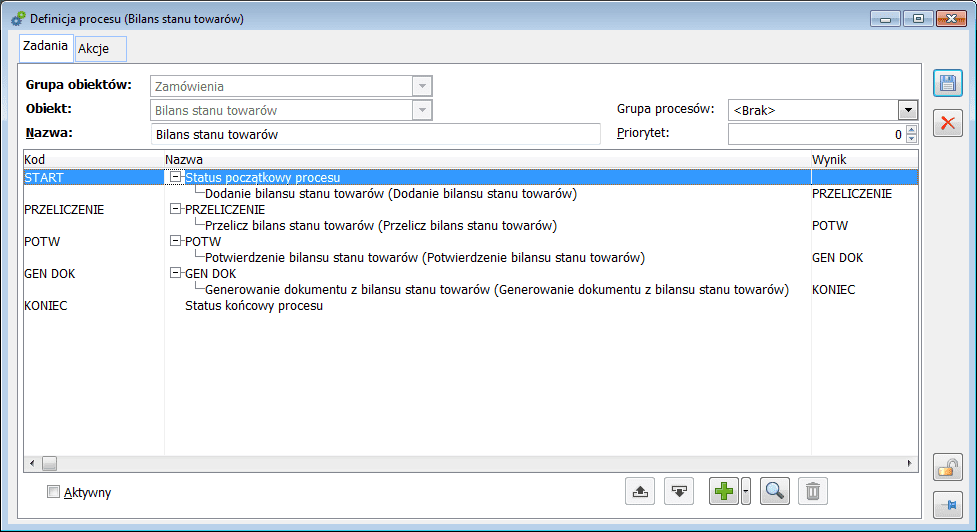Collapse the Status początkowy procesu node
The height and width of the screenshot is (532, 977).
(x=176, y=177)
